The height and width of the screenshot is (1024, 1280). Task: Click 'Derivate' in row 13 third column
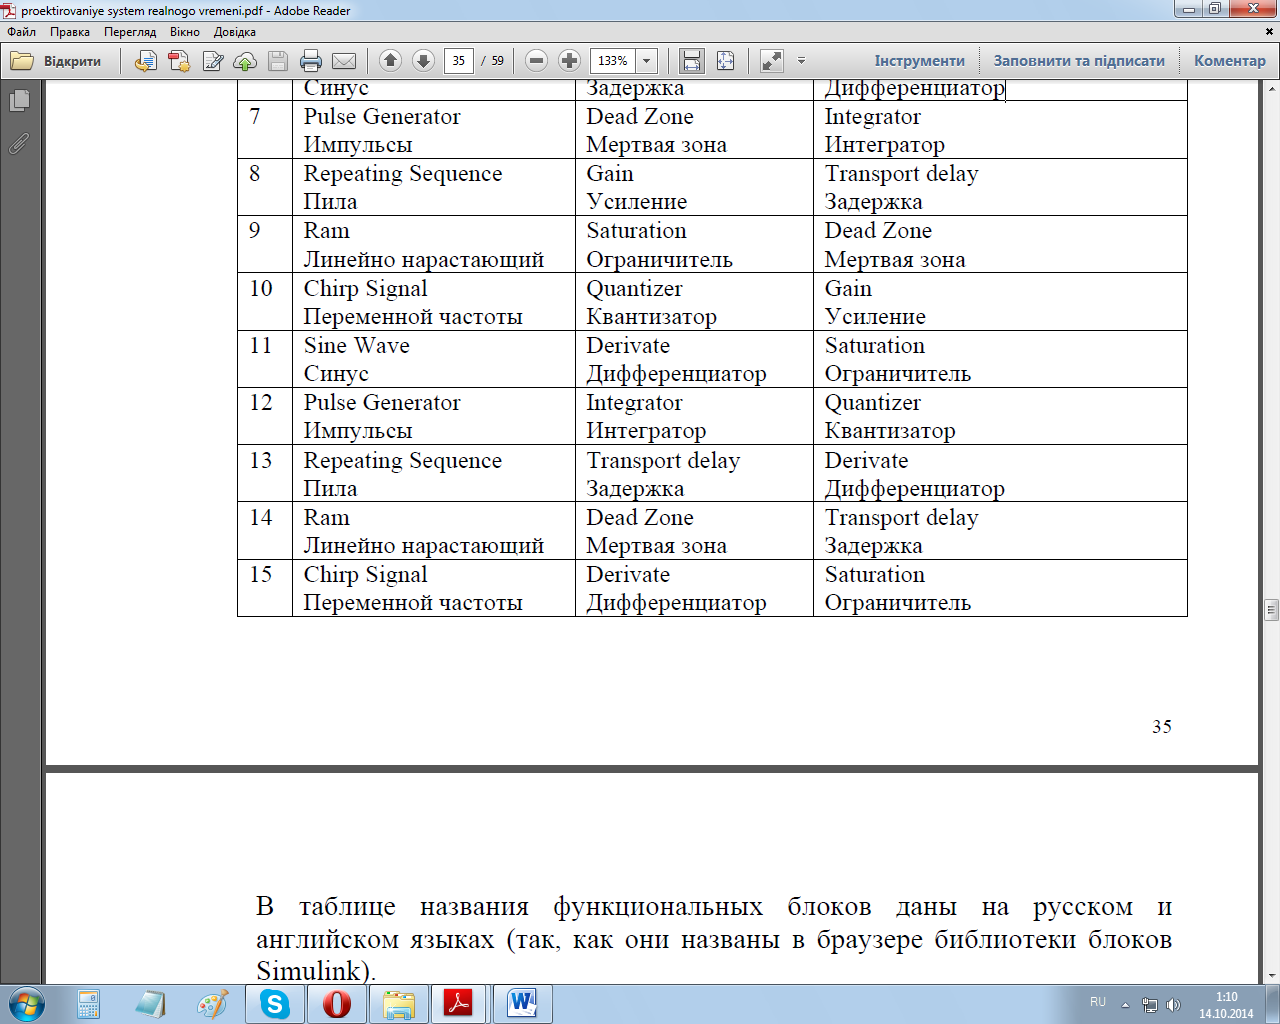(866, 460)
